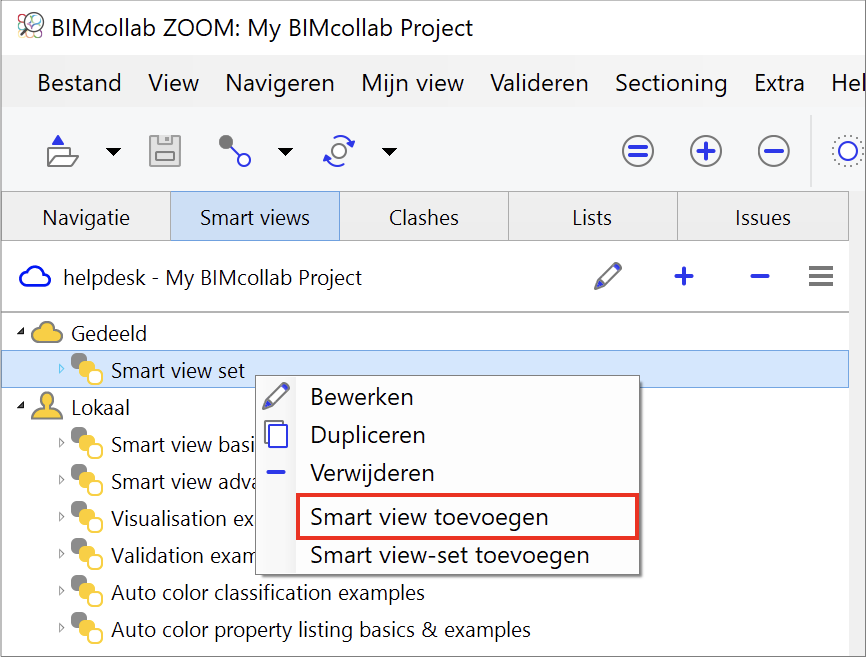This screenshot has height=658, width=866.
Task: Collapse the Gedeeld tree group
Action: (x=21, y=331)
